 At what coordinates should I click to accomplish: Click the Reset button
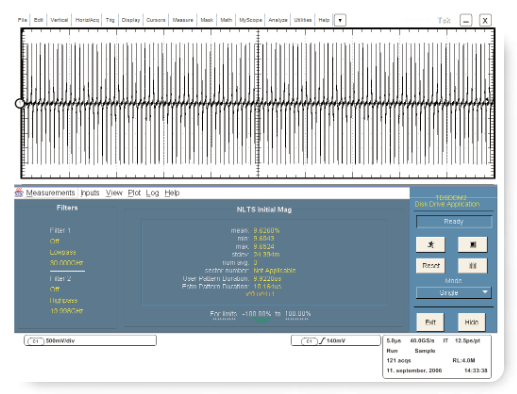coord(431,266)
